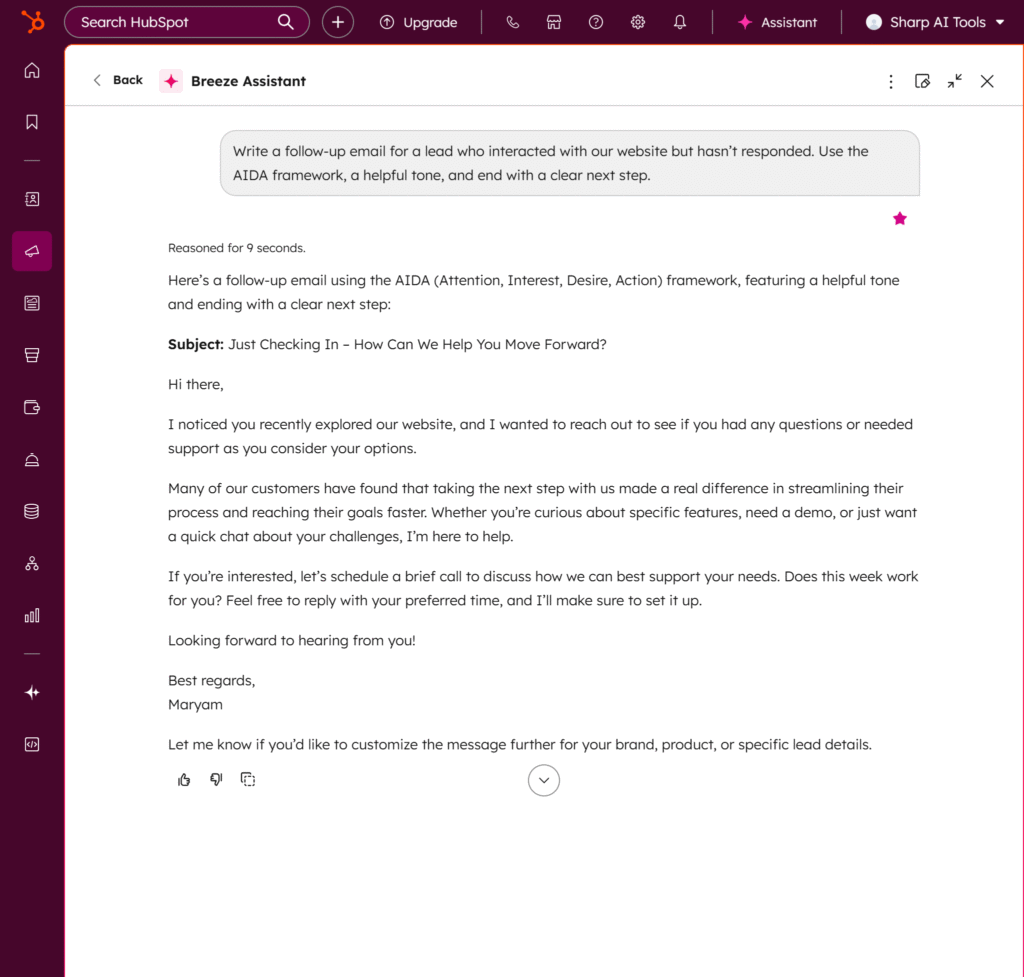Open the Bookmarks icon in sidebar

click(32, 122)
